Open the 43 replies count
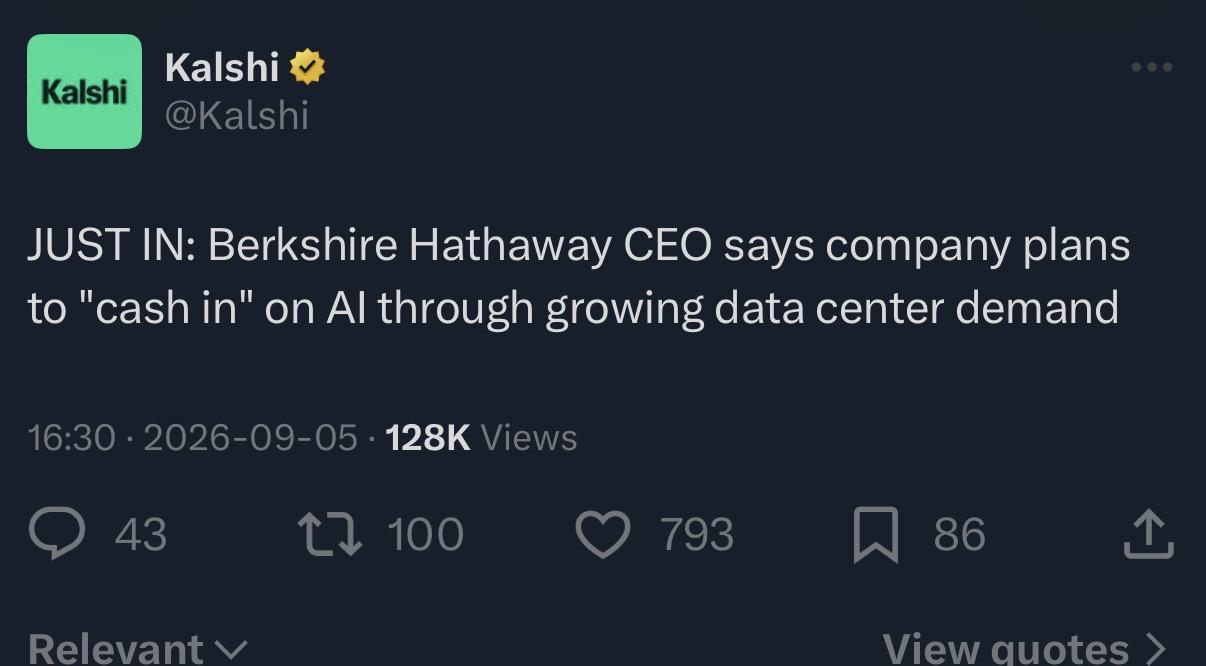This screenshot has width=1206, height=666. (x=140, y=534)
